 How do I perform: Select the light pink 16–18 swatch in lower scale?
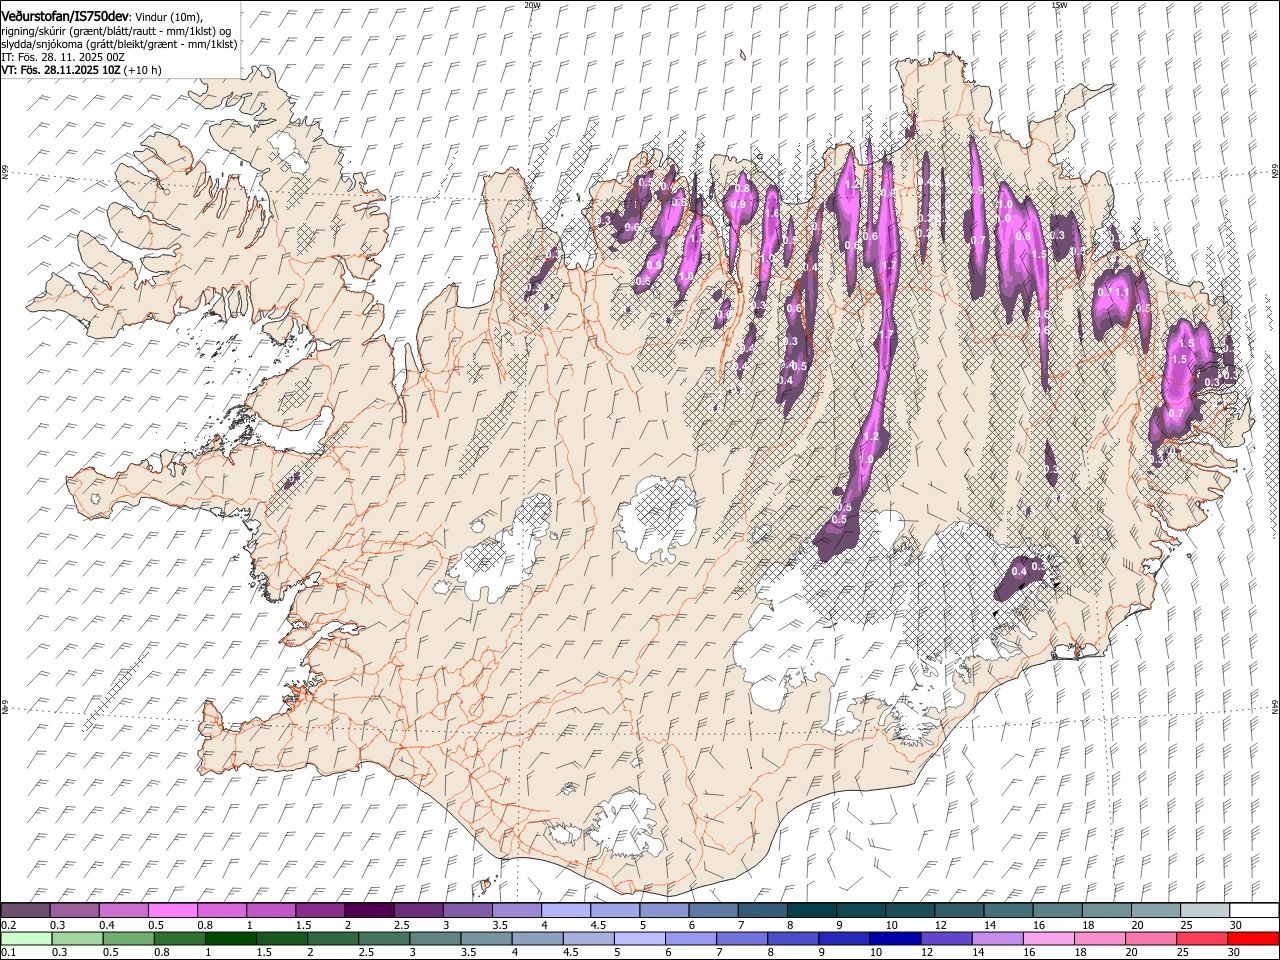[x=1048, y=939]
